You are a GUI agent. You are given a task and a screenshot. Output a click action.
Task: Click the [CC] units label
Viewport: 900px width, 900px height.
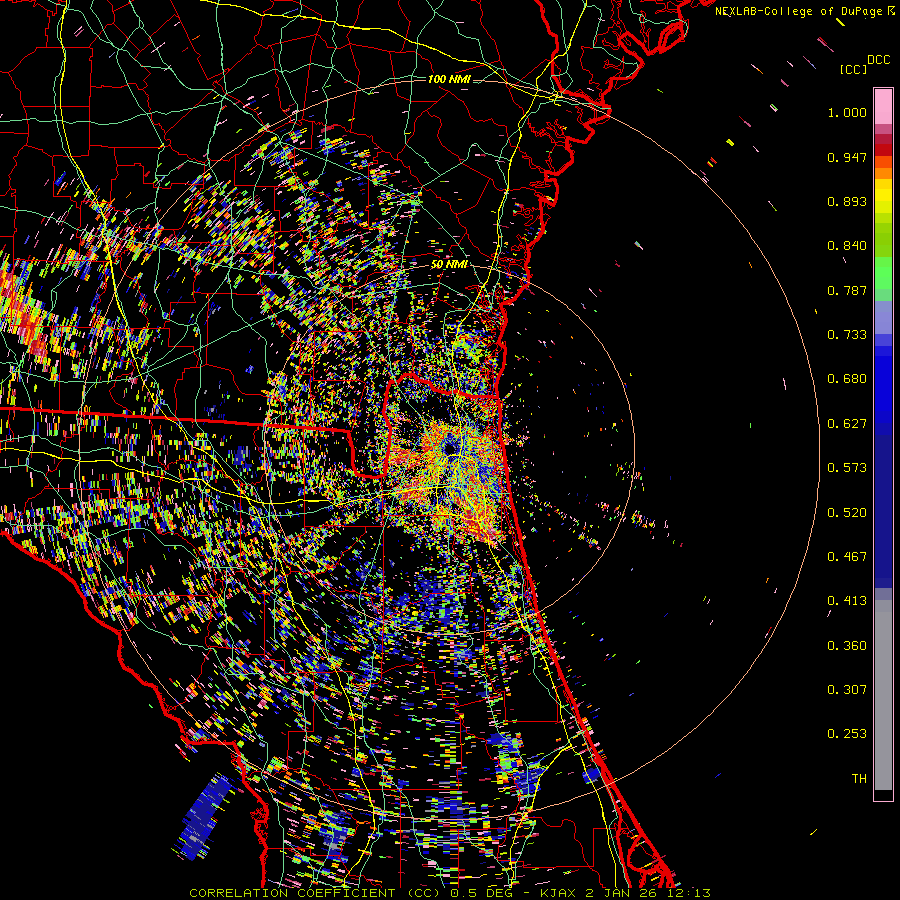point(854,69)
